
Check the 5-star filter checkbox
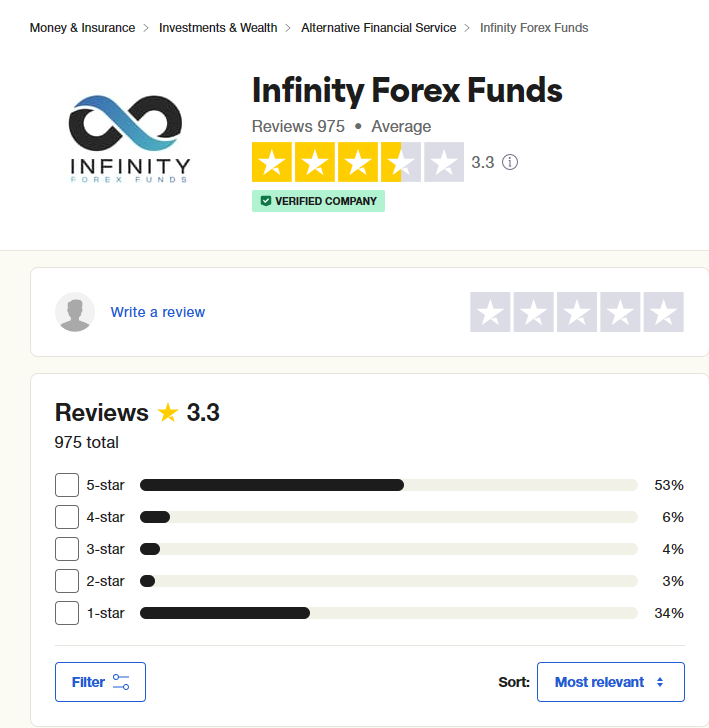[67, 485]
